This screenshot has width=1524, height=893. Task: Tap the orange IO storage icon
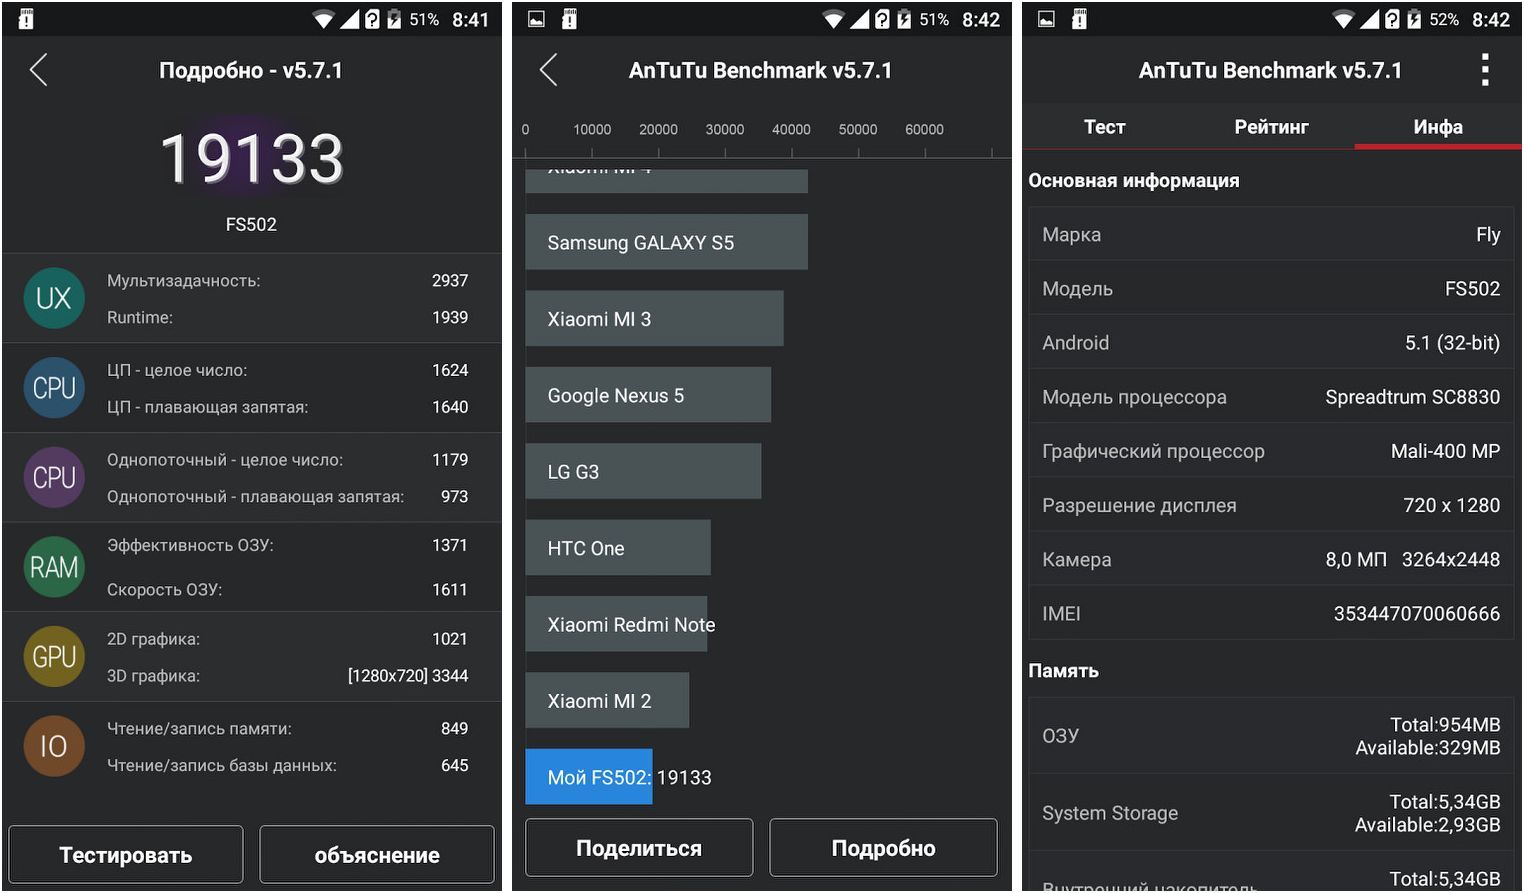point(54,746)
